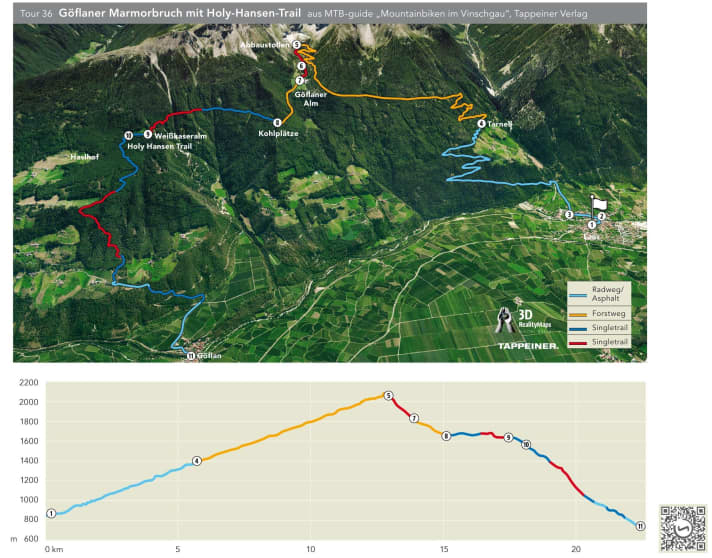Select waypoint 10 marker beside Weißkaseralm
The height and width of the screenshot is (558, 712).
click(x=128, y=135)
